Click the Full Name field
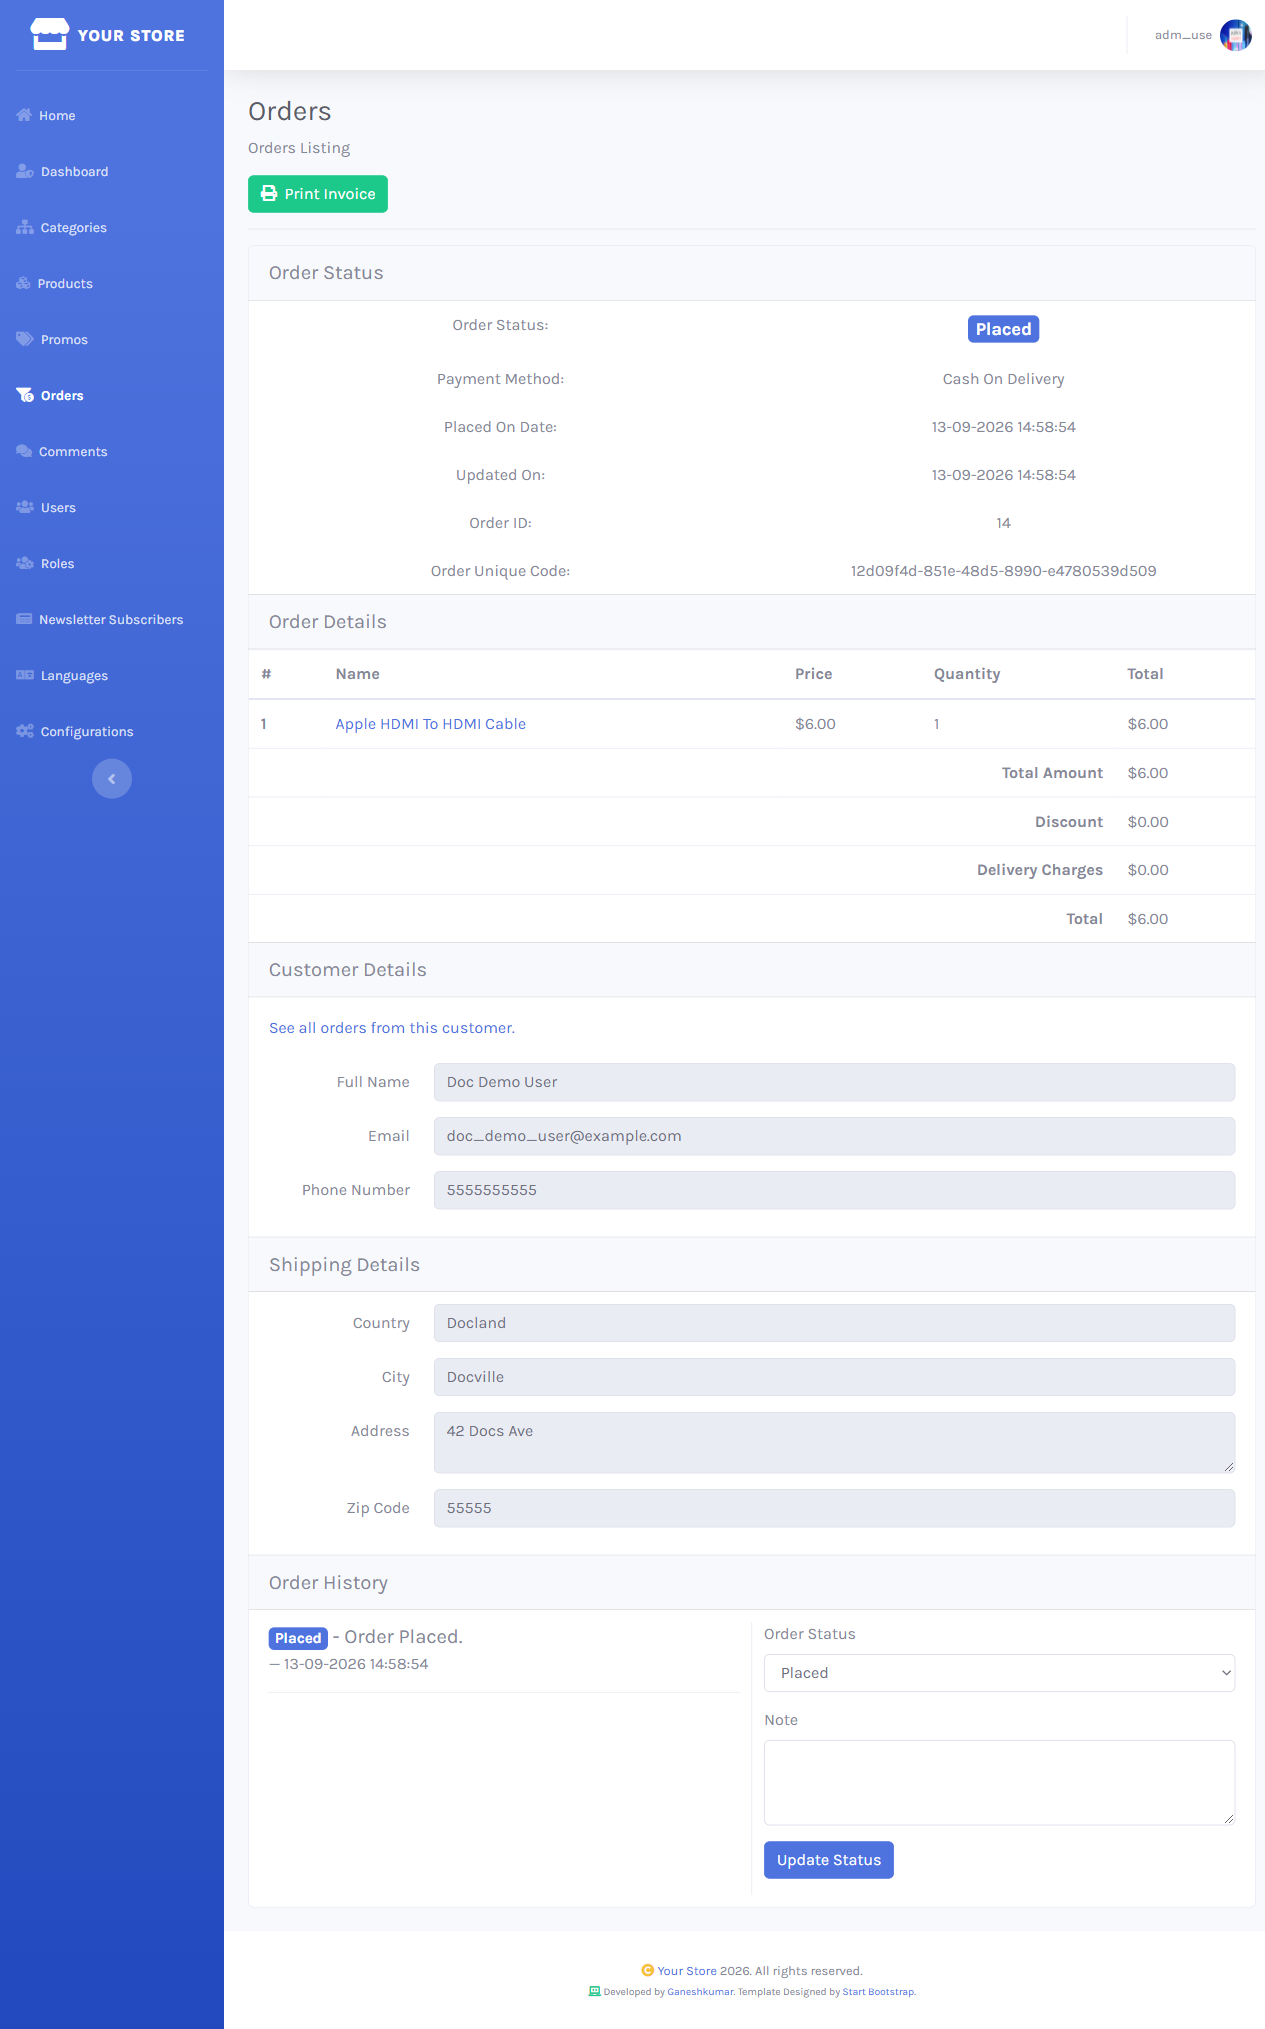 [x=834, y=1082]
